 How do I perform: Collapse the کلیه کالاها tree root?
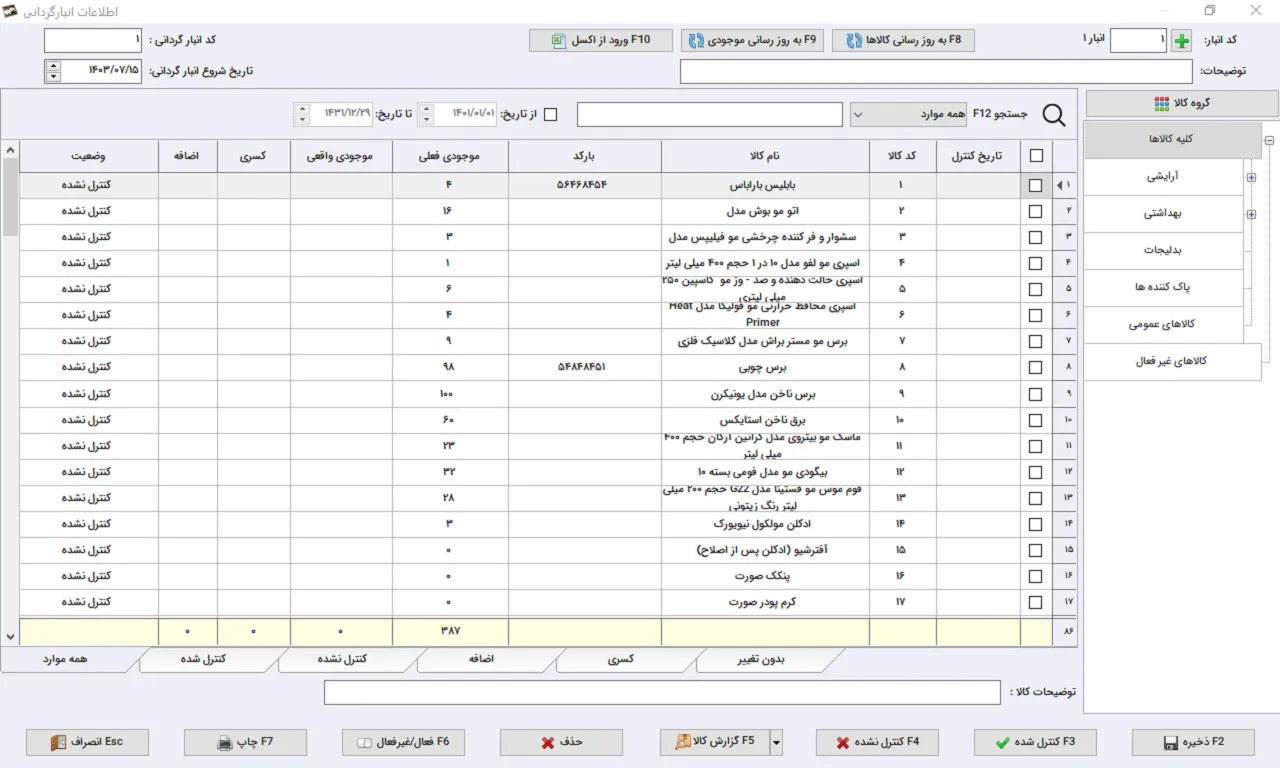pos(1269,141)
